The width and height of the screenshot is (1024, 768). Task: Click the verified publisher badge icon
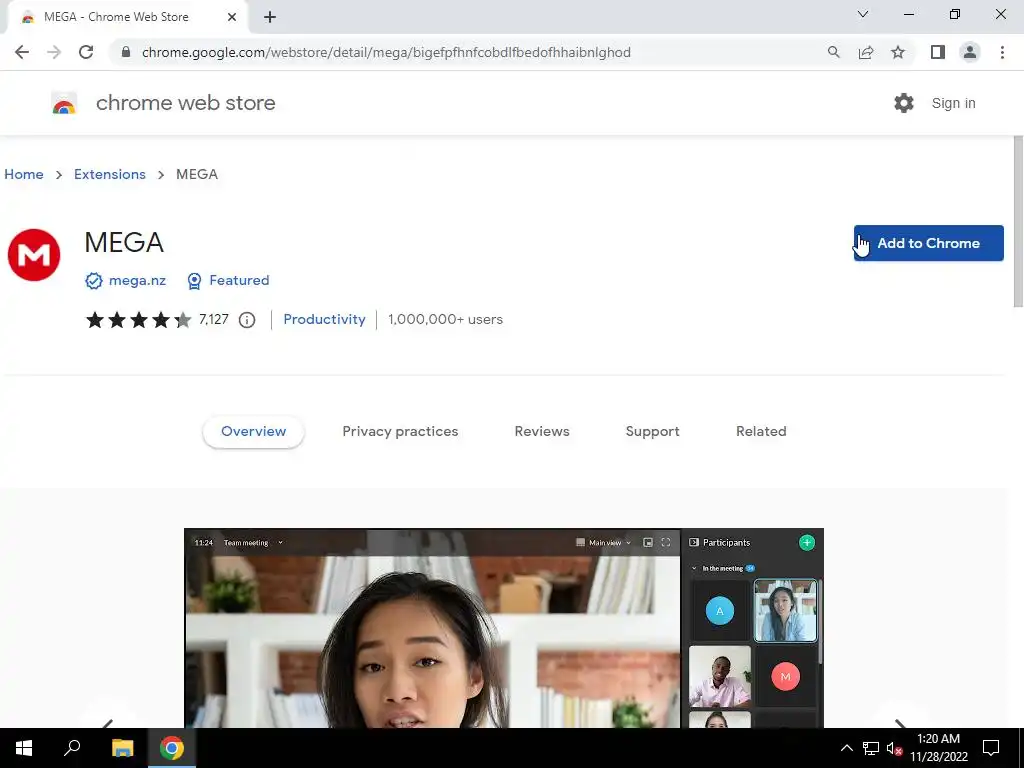[93, 281]
